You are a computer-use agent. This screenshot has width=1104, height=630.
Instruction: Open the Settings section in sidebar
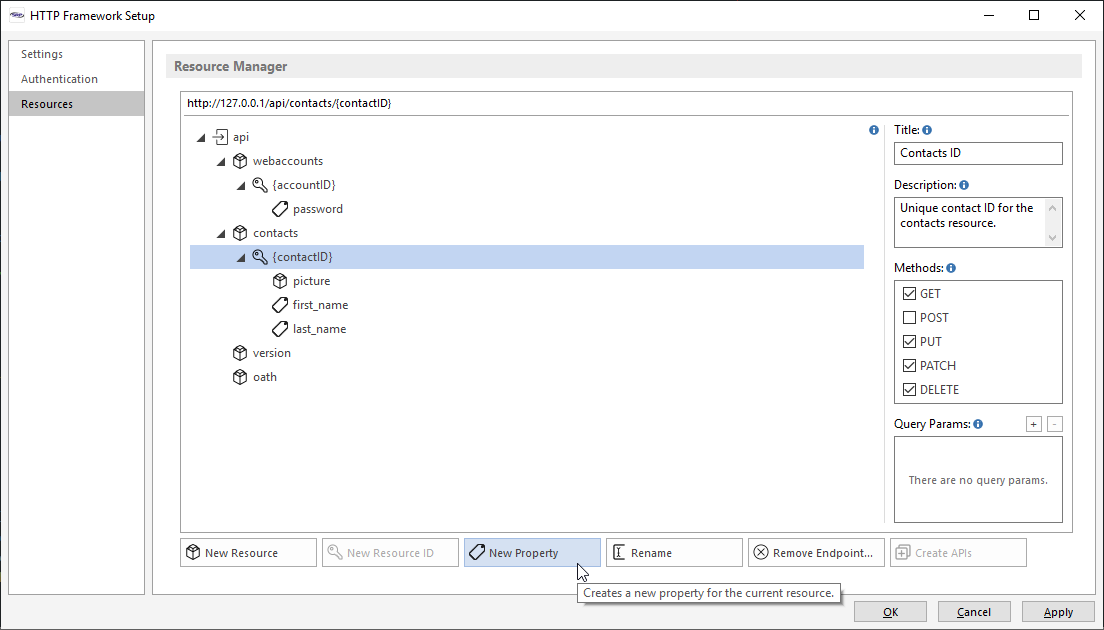tap(42, 54)
